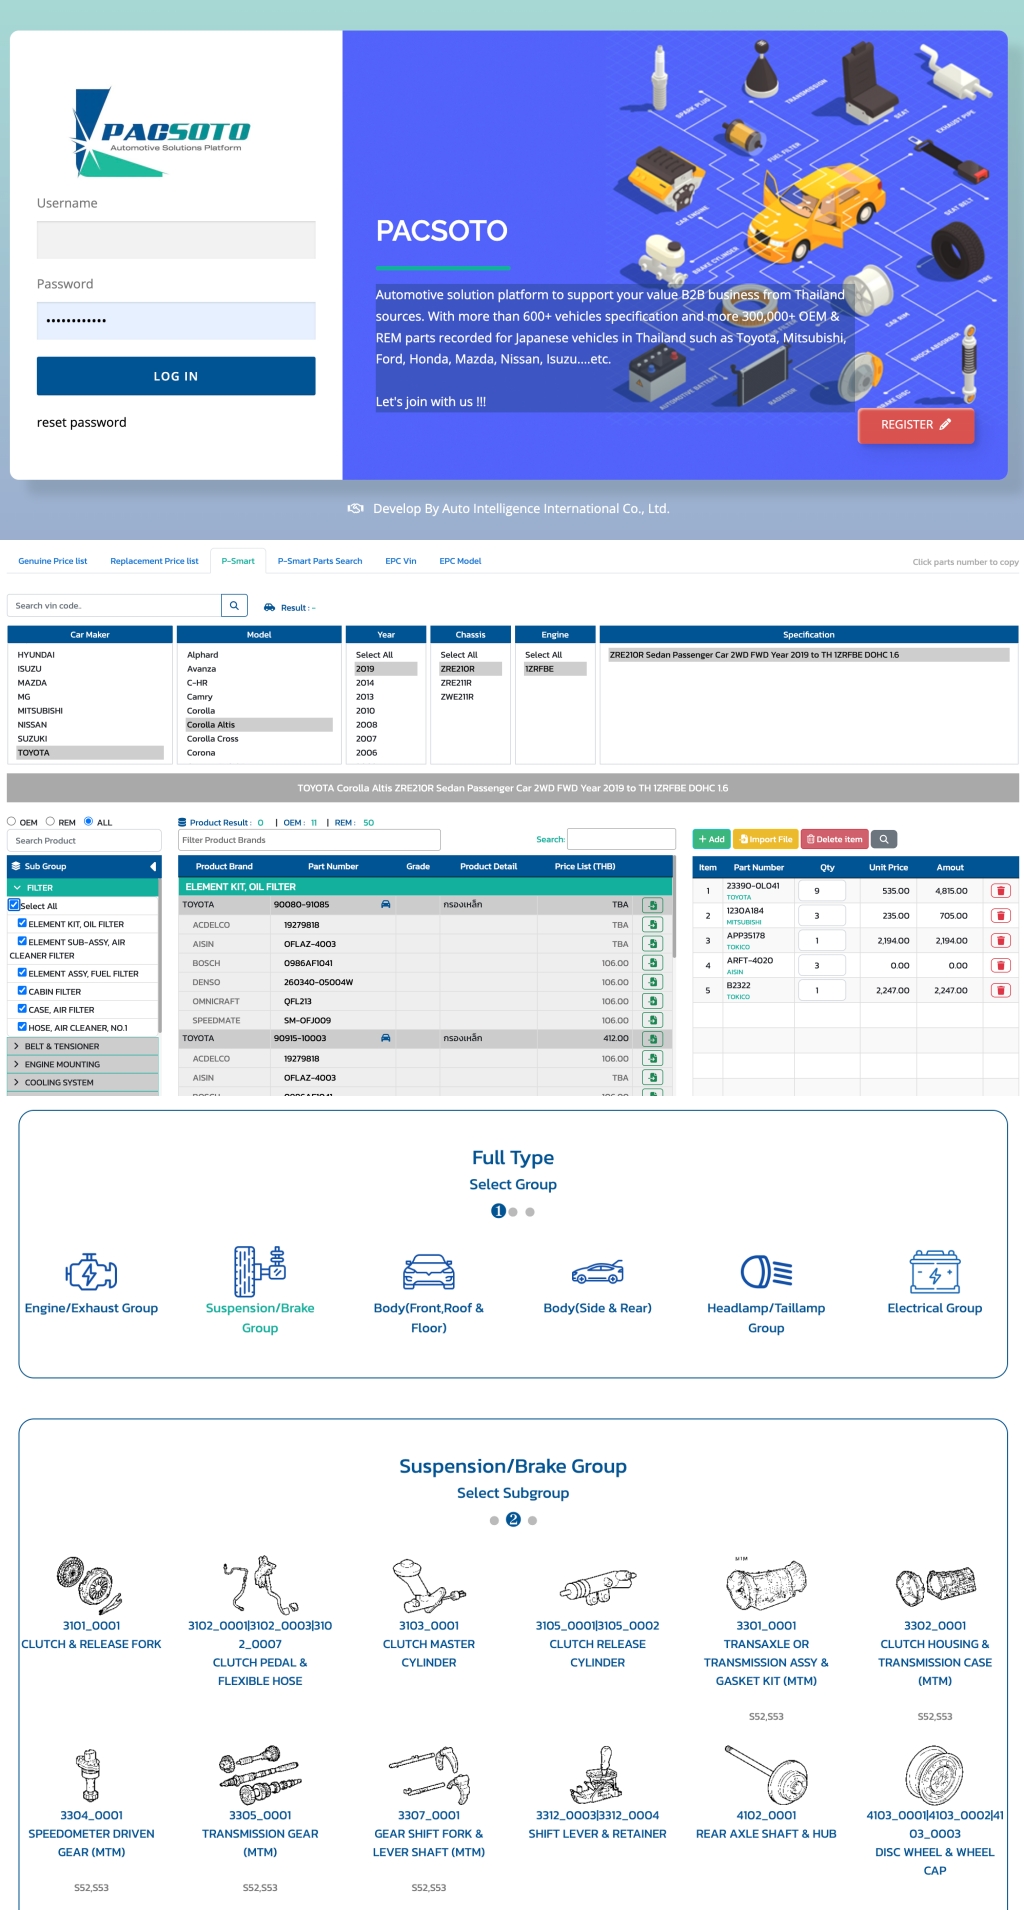Viewport: 1024px width, 1910px height.
Task: Expand the COOLING SYSTEM group
Action: pyautogui.click(x=16, y=1082)
